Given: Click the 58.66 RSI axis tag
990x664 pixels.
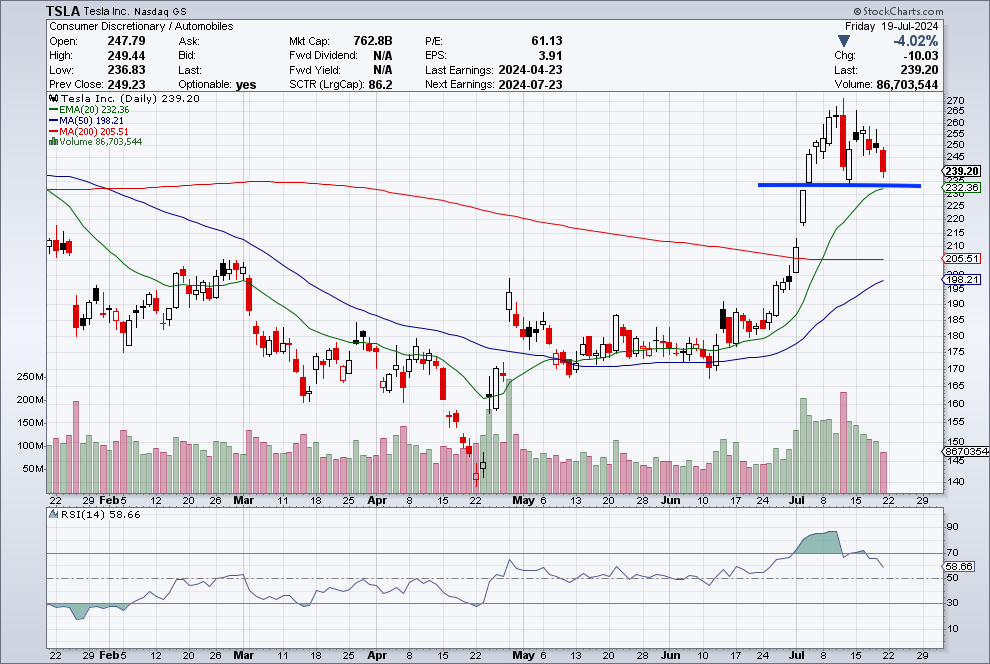Looking at the screenshot, I should (959, 566).
